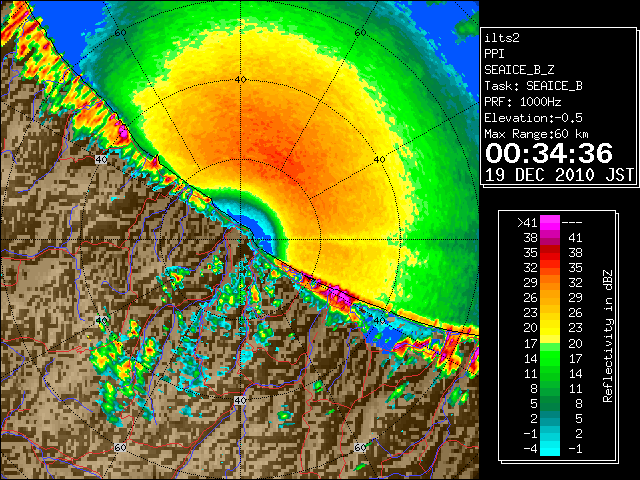Pick the yellow band beside legend value 20
Image resolution: width=640 pixels, height=480 pixels.
tap(550, 328)
